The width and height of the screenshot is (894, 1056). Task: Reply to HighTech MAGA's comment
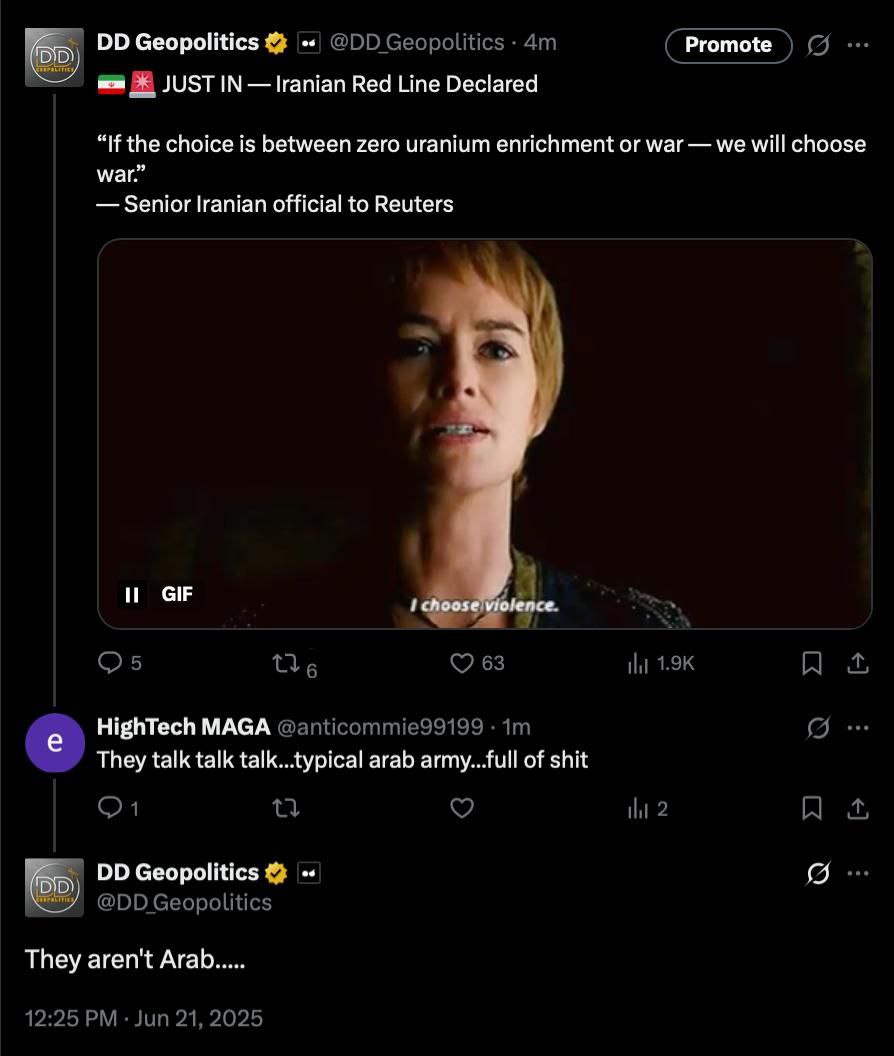click(109, 808)
